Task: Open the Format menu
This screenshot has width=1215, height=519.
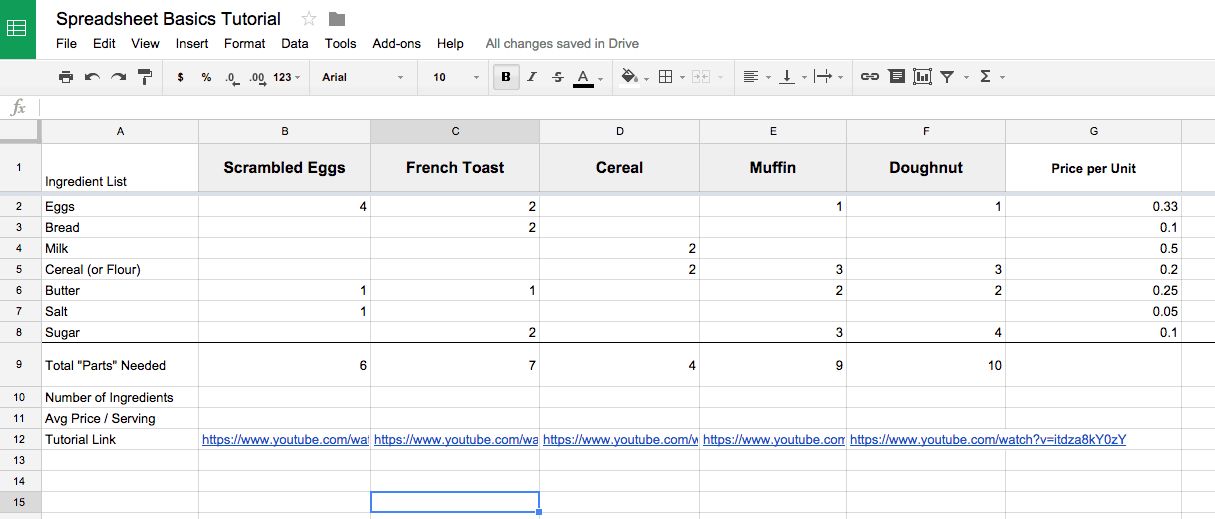Action: click(x=244, y=44)
